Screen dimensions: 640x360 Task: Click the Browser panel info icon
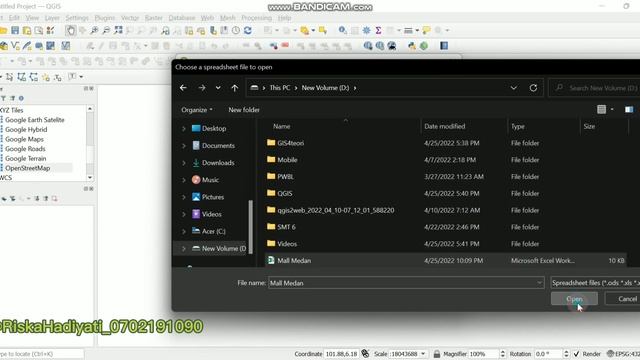click(x=21, y=98)
